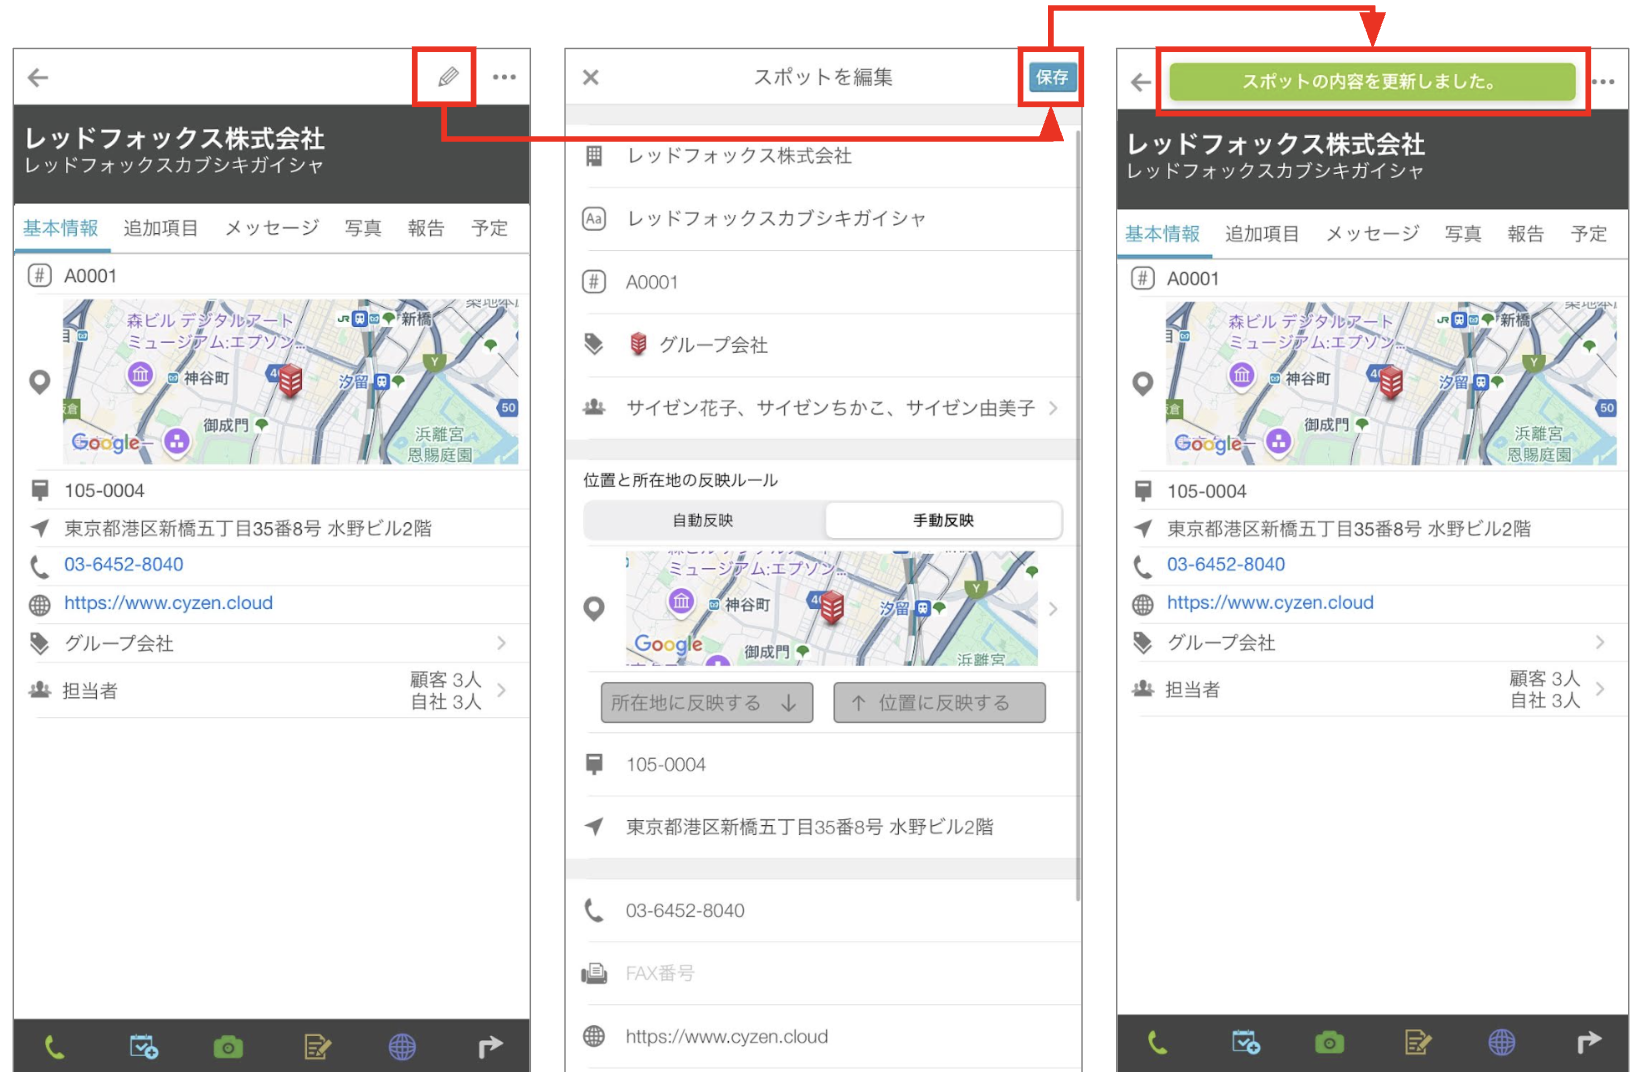Expand グループ会社 row in right screen
Image resolution: width=1642 pixels, height=1072 pixels.
click(1372, 642)
